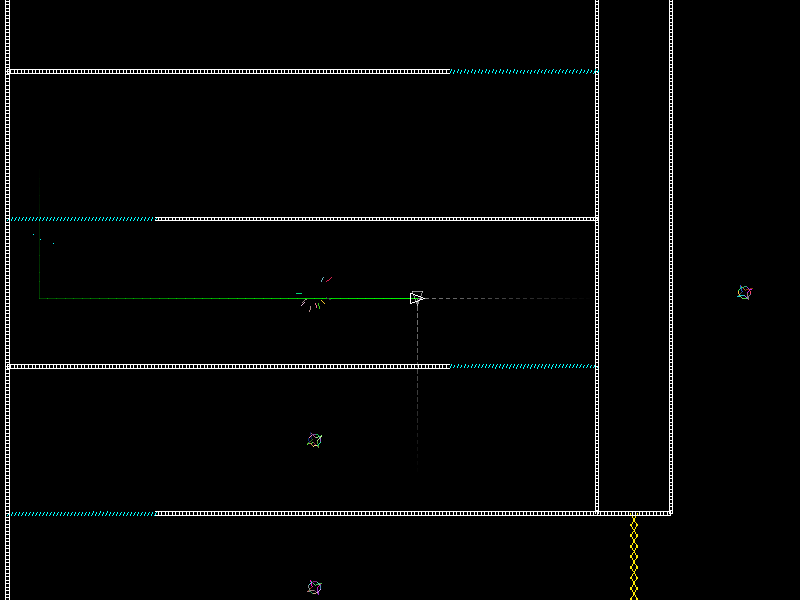800x600 pixels.
Task: Target the spinning enemy in the room below the ship
Action: pyautogui.click(x=315, y=440)
